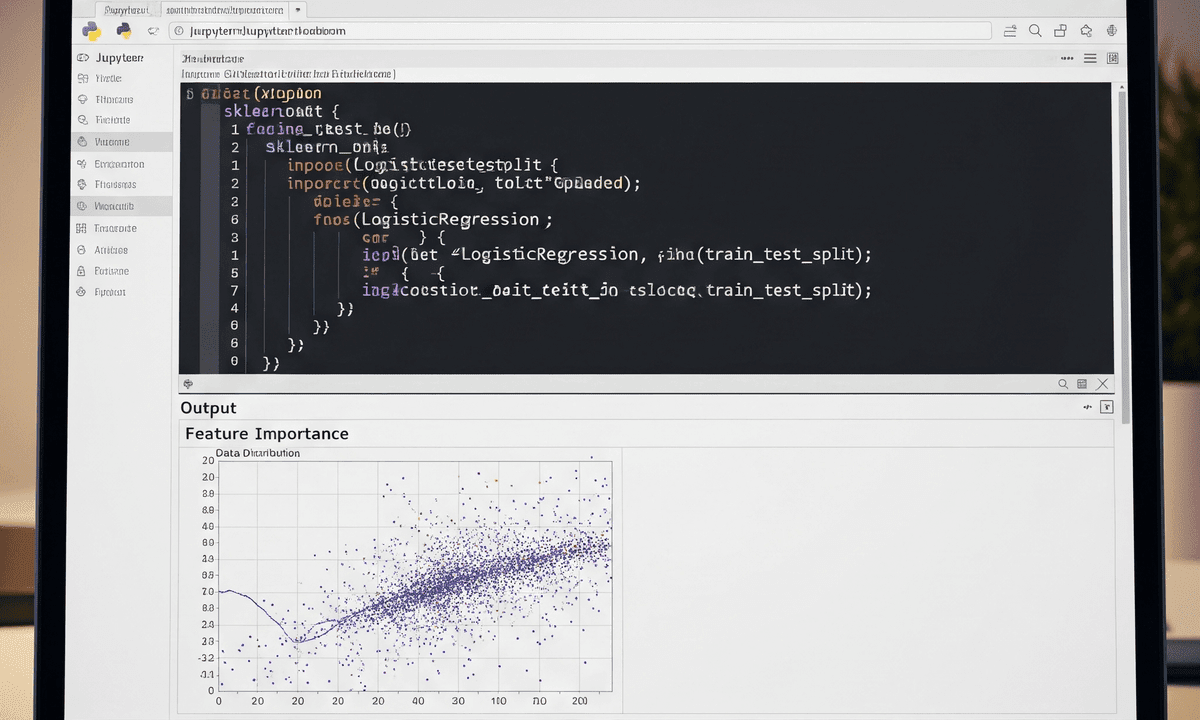Viewport: 1200px width, 720px height.
Task: Expand the ellipsis options in the notebook header
Action: [x=1067, y=59]
